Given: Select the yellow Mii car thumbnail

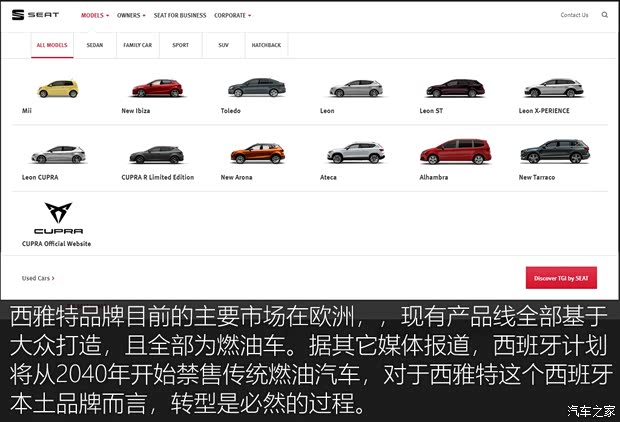Looking at the screenshot, I should (58, 89).
